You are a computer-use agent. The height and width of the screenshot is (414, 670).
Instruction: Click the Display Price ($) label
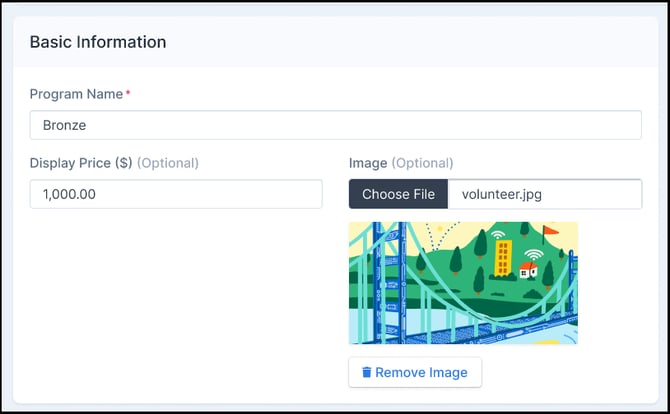81,163
